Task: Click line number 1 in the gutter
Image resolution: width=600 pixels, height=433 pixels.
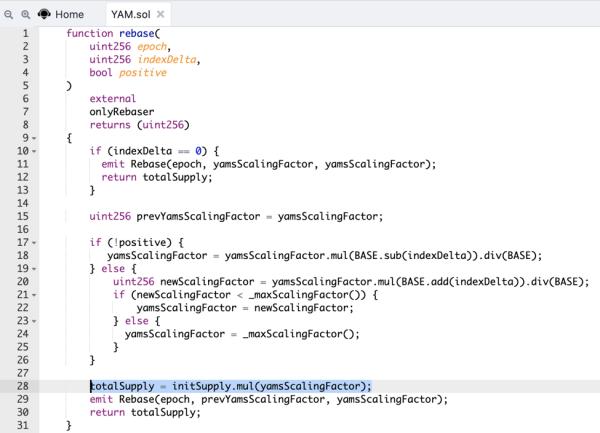Action: [24, 33]
